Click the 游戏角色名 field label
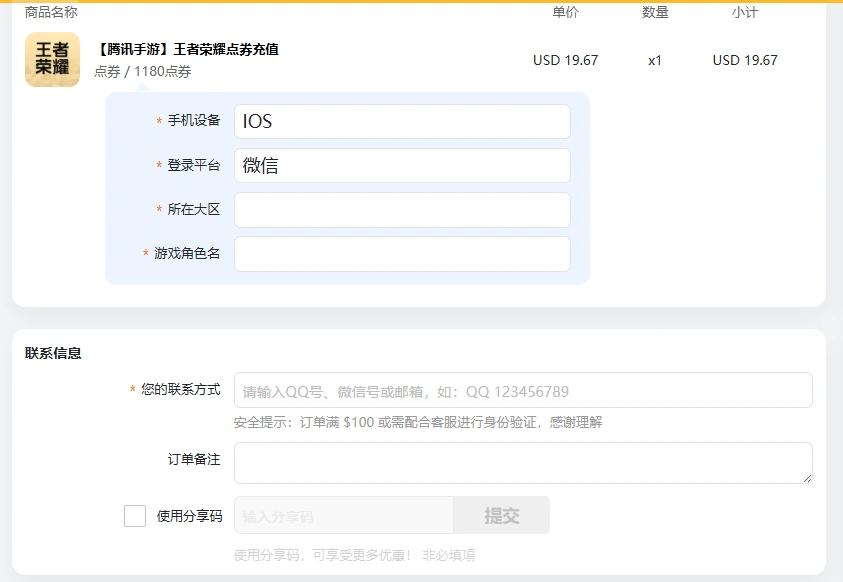The width and height of the screenshot is (843, 582). click(x=187, y=253)
